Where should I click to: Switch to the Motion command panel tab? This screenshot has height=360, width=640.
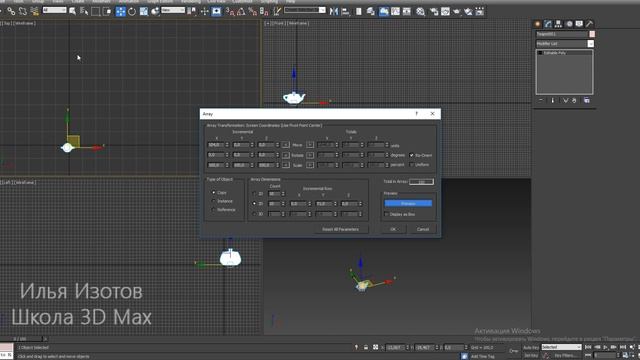(x=569, y=24)
